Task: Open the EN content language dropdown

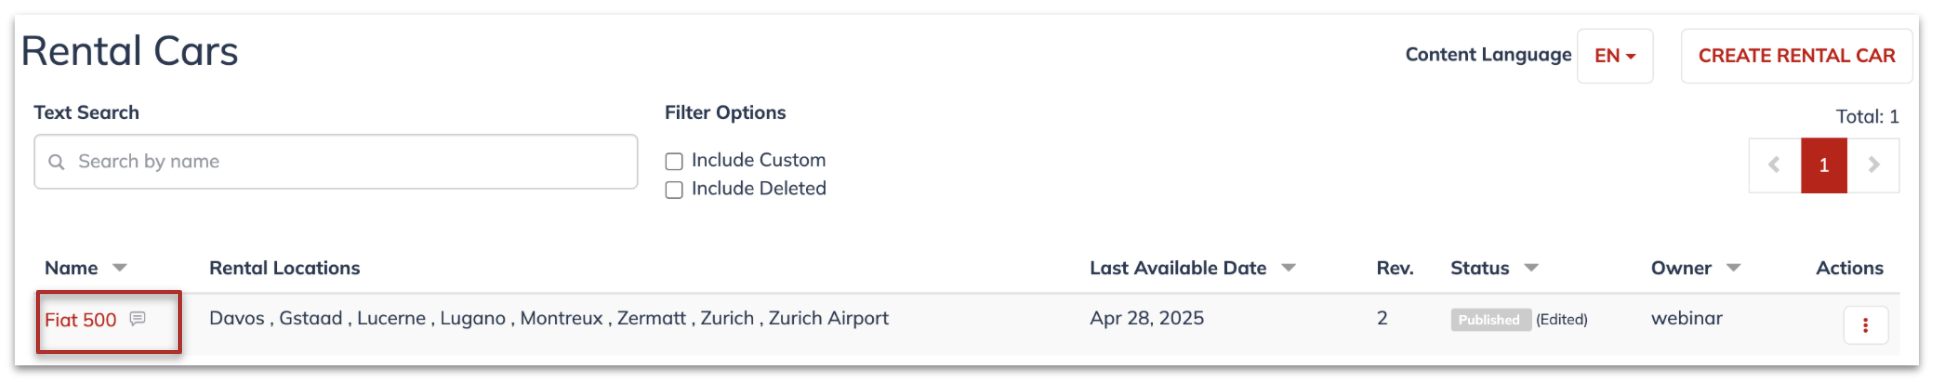Action: 1615,56
